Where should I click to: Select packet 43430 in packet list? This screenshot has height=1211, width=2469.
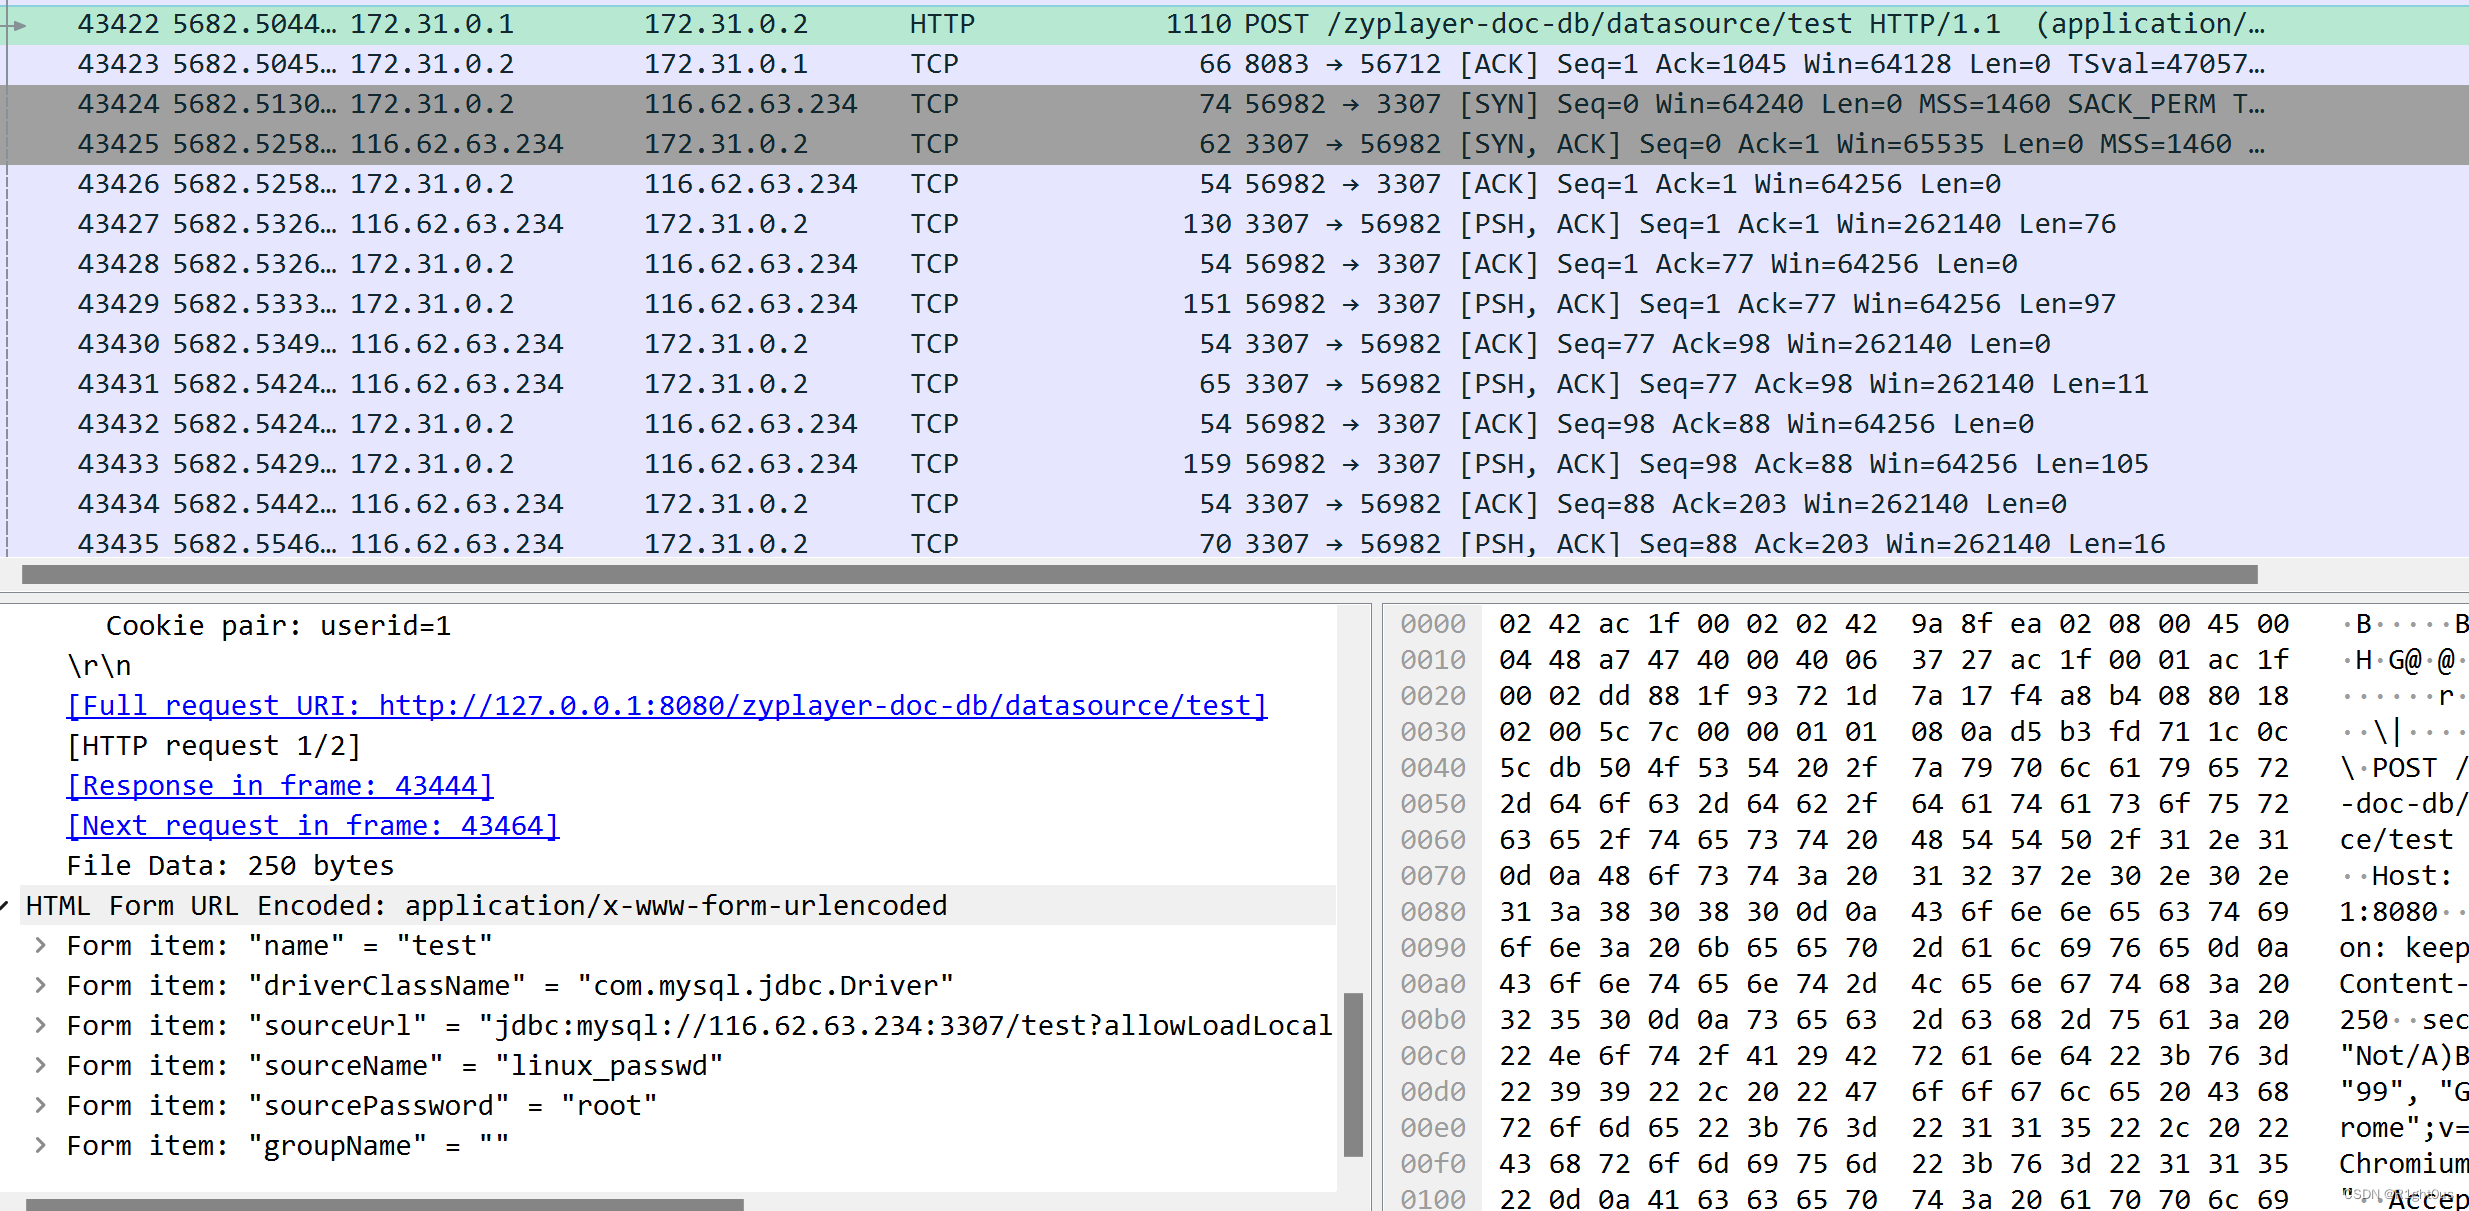(1234, 344)
